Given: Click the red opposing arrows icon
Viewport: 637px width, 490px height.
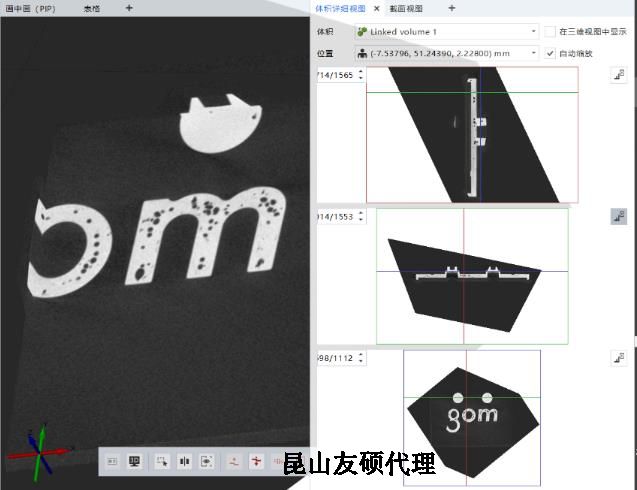Looking at the screenshot, I should [x=256, y=461].
